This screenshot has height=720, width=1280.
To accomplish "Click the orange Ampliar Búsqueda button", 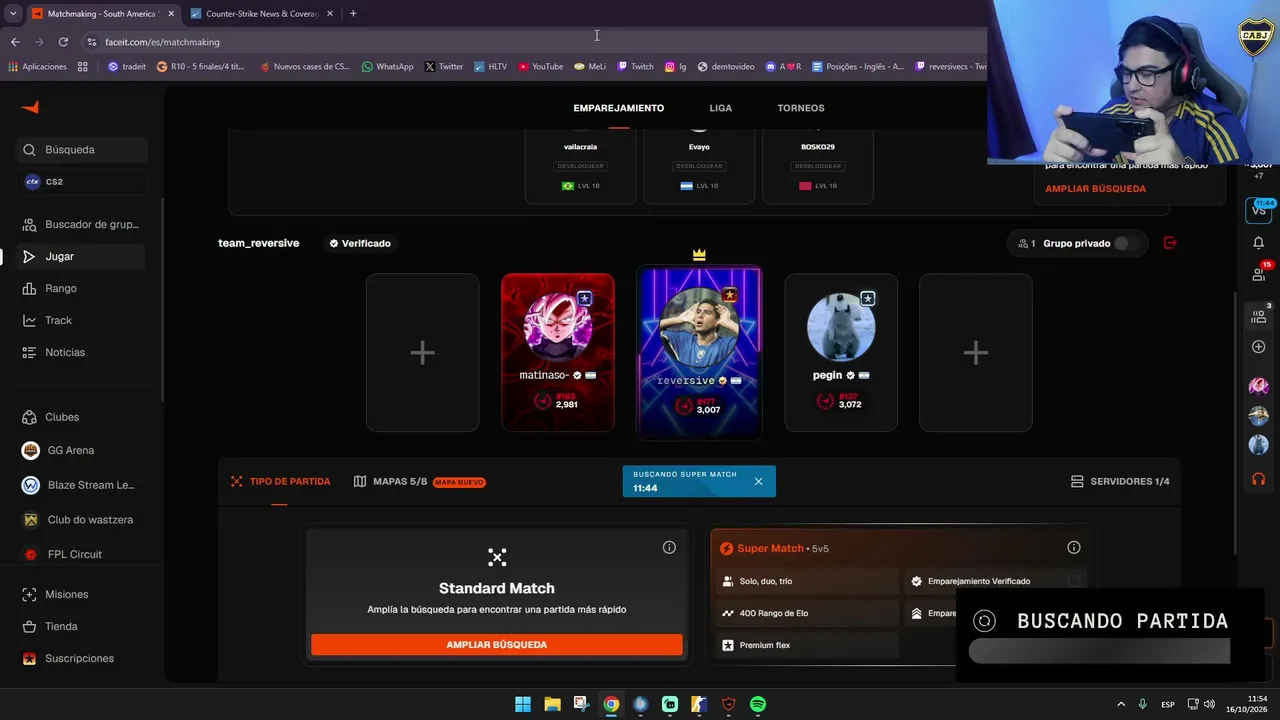I will click(x=497, y=645).
